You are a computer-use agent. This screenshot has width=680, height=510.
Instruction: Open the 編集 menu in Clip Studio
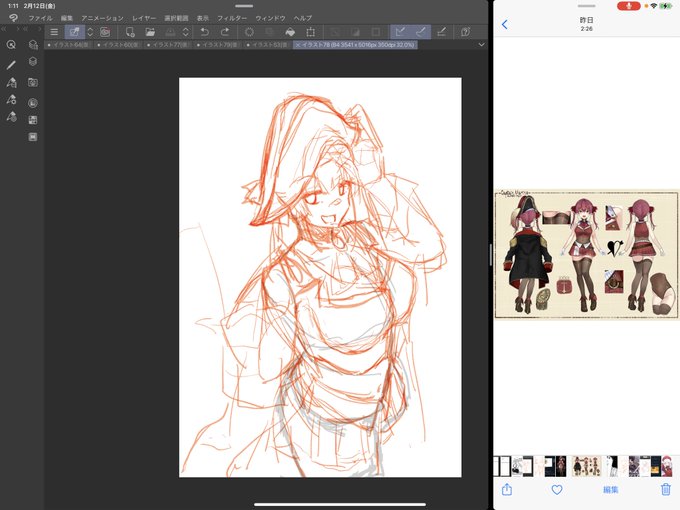coord(67,18)
